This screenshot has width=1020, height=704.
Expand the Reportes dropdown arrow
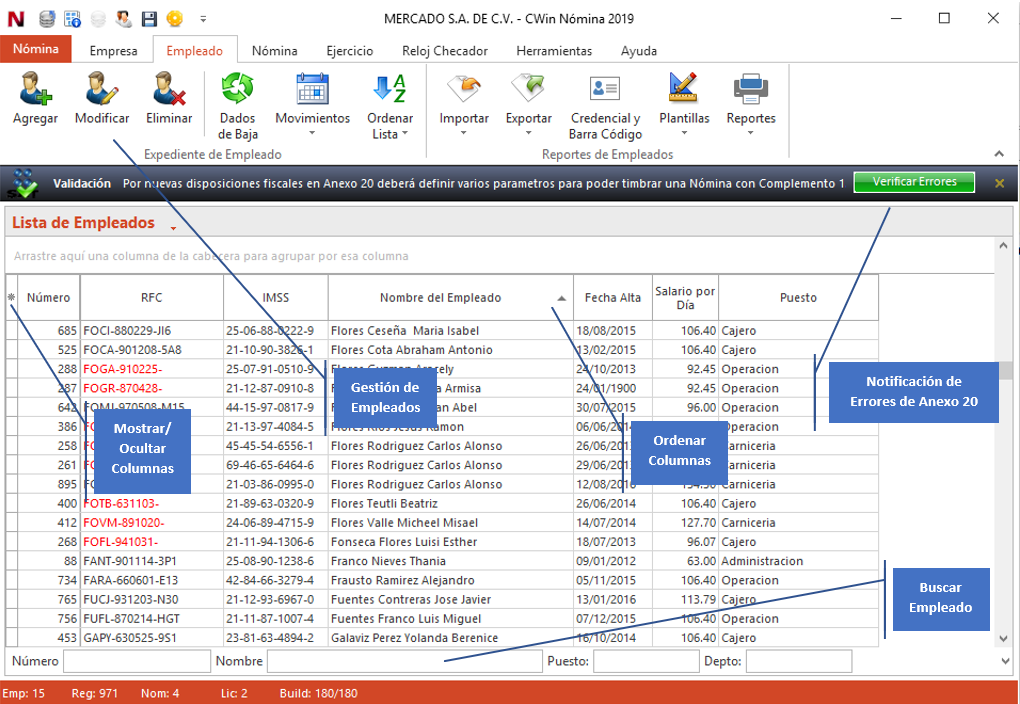click(751, 133)
